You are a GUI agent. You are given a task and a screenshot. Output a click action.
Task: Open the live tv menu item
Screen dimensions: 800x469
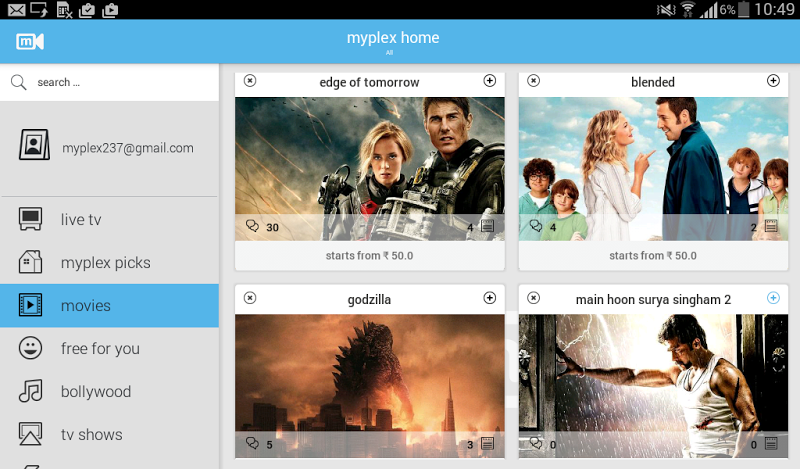click(109, 219)
